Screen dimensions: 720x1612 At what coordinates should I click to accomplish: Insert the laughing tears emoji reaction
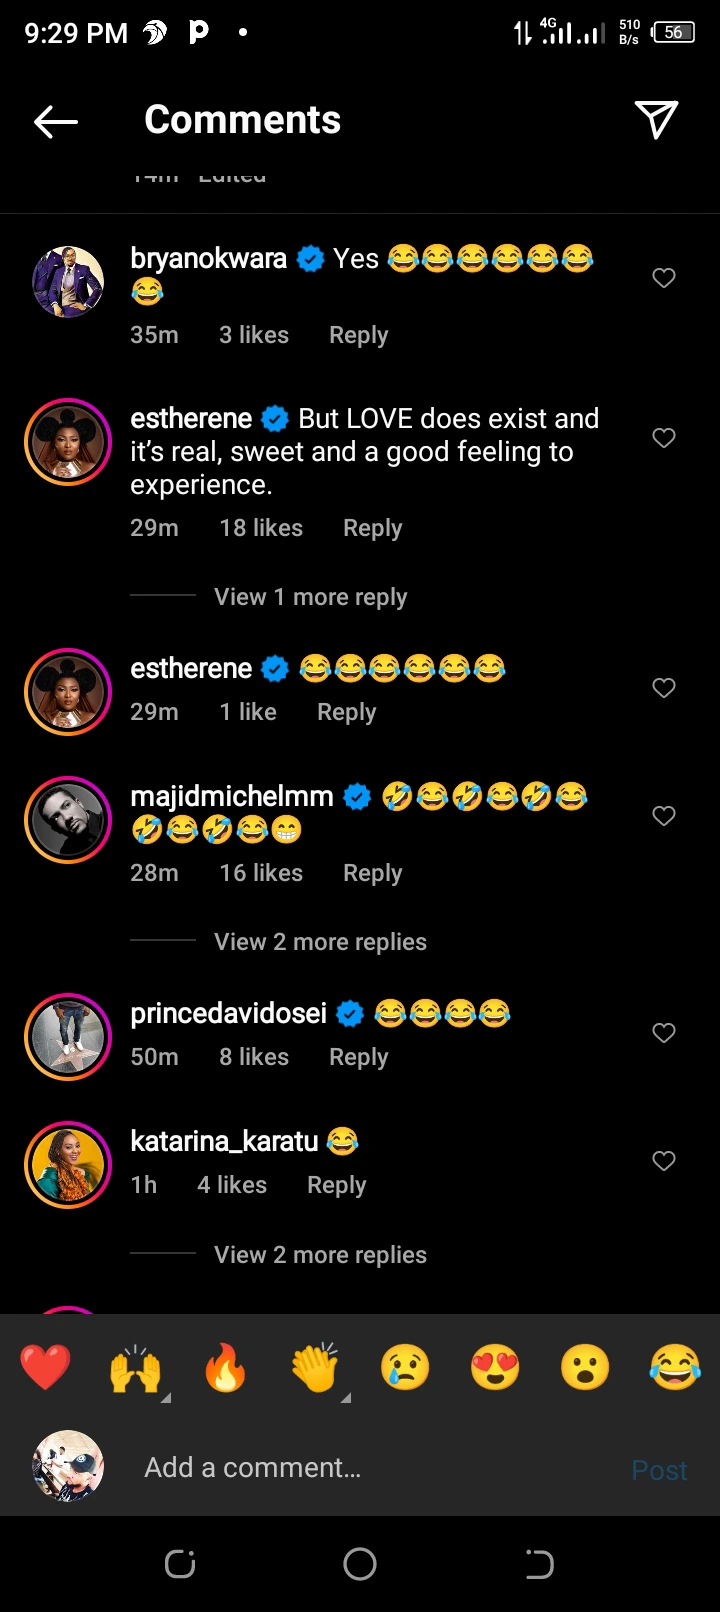pyautogui.click(x=675, y=1367)
